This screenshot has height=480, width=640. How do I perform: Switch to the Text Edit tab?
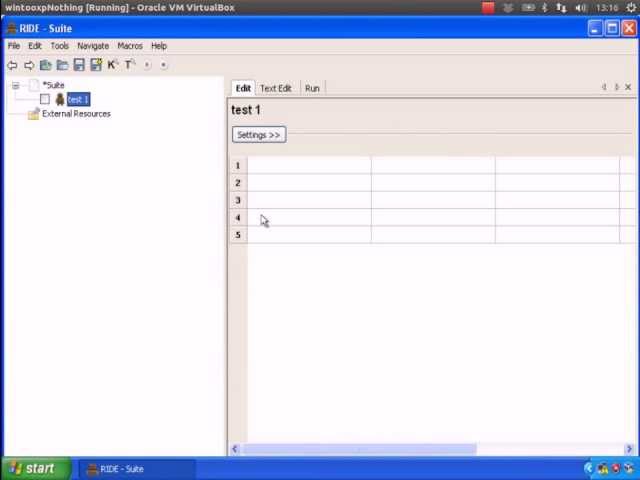pos(276,88)
